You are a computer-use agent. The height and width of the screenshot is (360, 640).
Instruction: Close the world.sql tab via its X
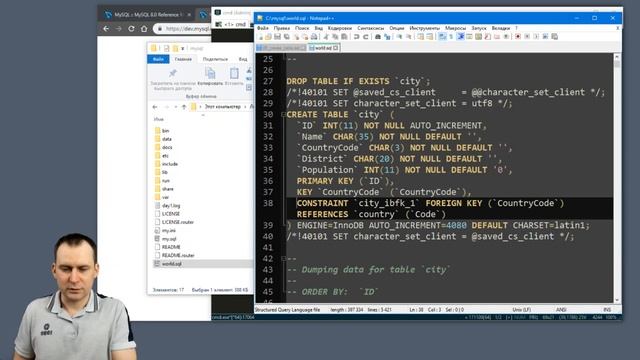pos(336,48)
